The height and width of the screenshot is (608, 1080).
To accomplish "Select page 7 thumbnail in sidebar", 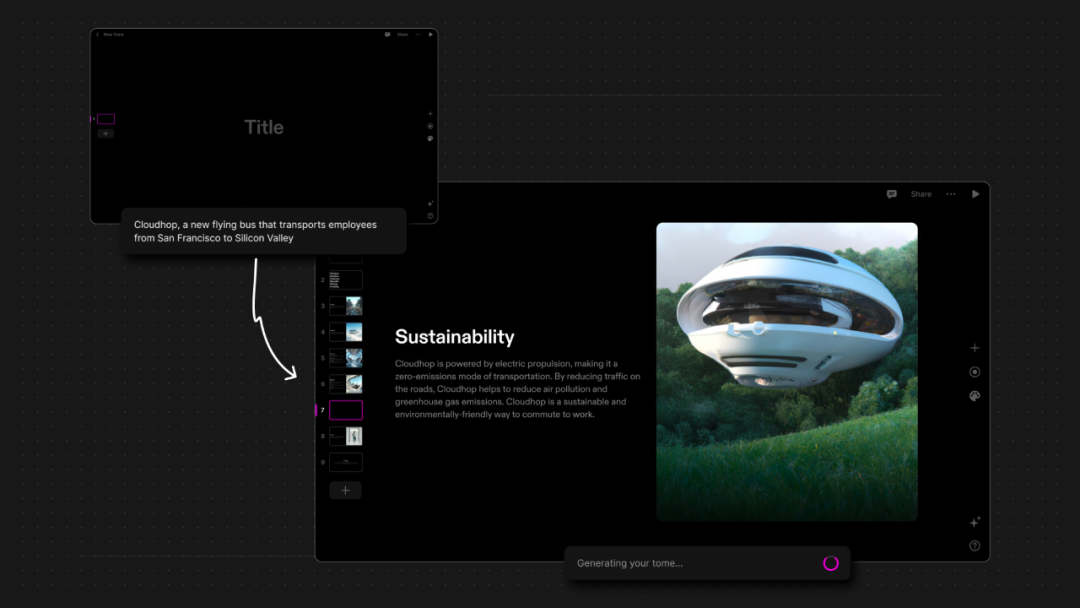I will 346,410.
